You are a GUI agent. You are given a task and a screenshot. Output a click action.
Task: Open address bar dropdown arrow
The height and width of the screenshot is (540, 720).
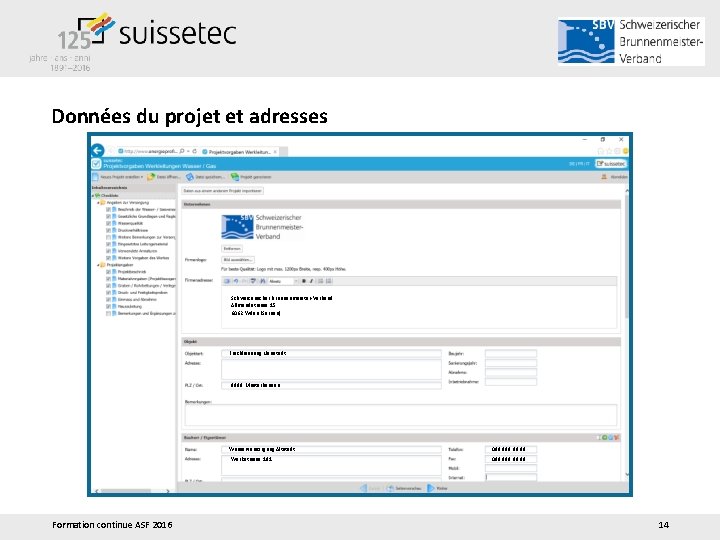pos(188,151)
